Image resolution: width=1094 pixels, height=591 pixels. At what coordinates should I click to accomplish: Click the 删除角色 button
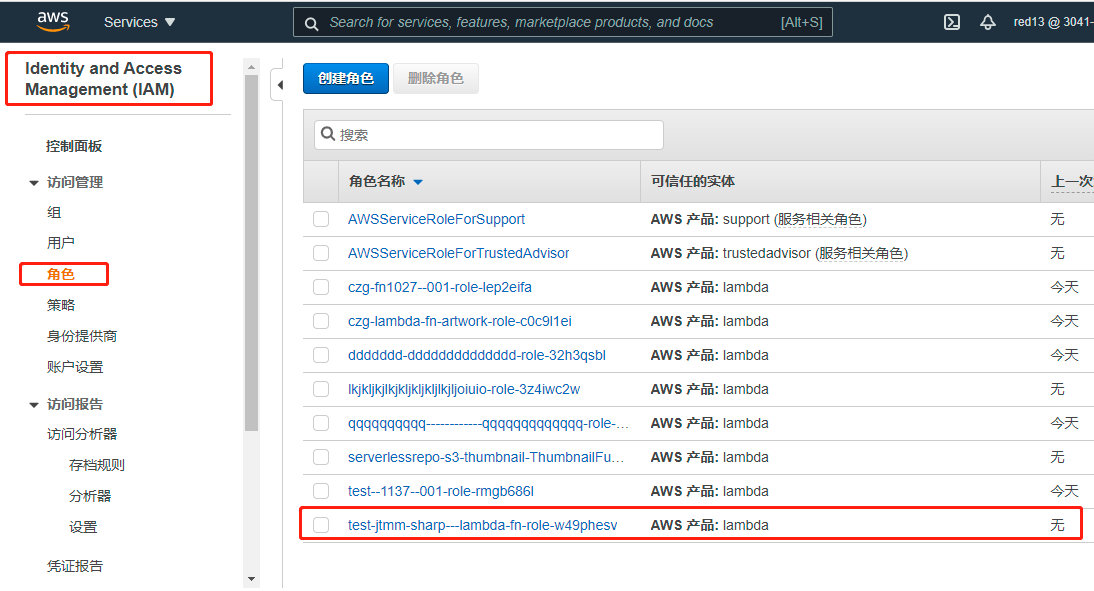[x=436, y=78]
